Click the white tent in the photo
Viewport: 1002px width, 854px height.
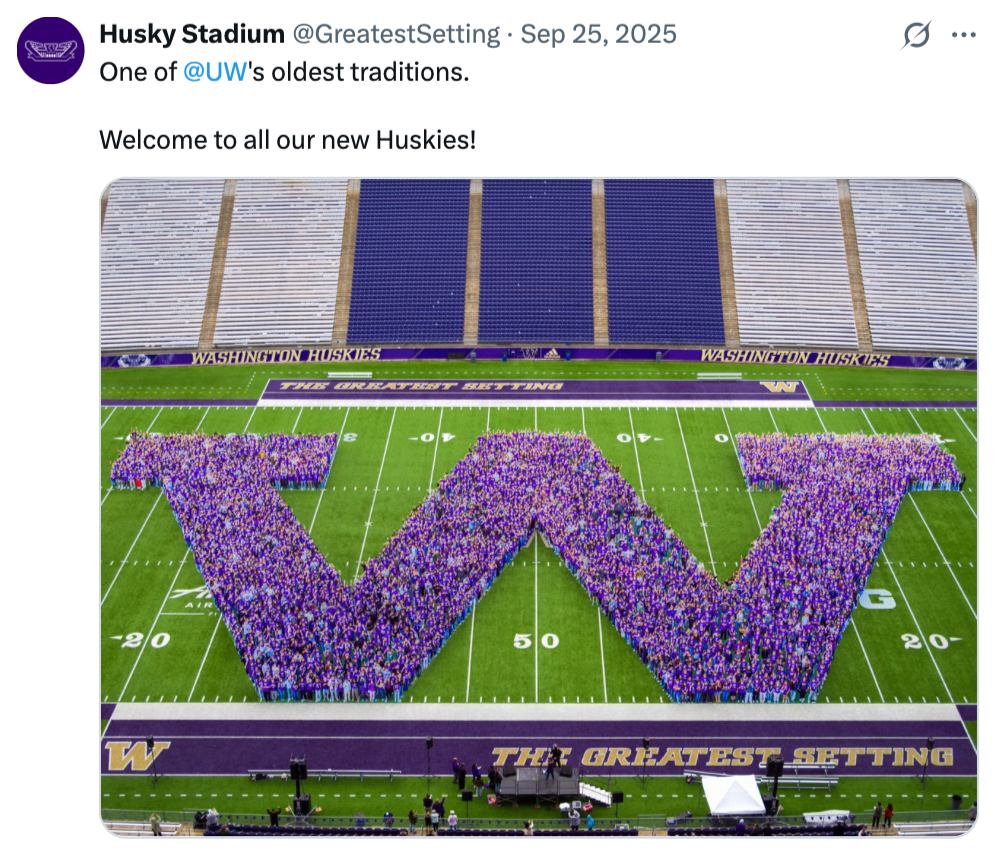(x=733, y=795)
